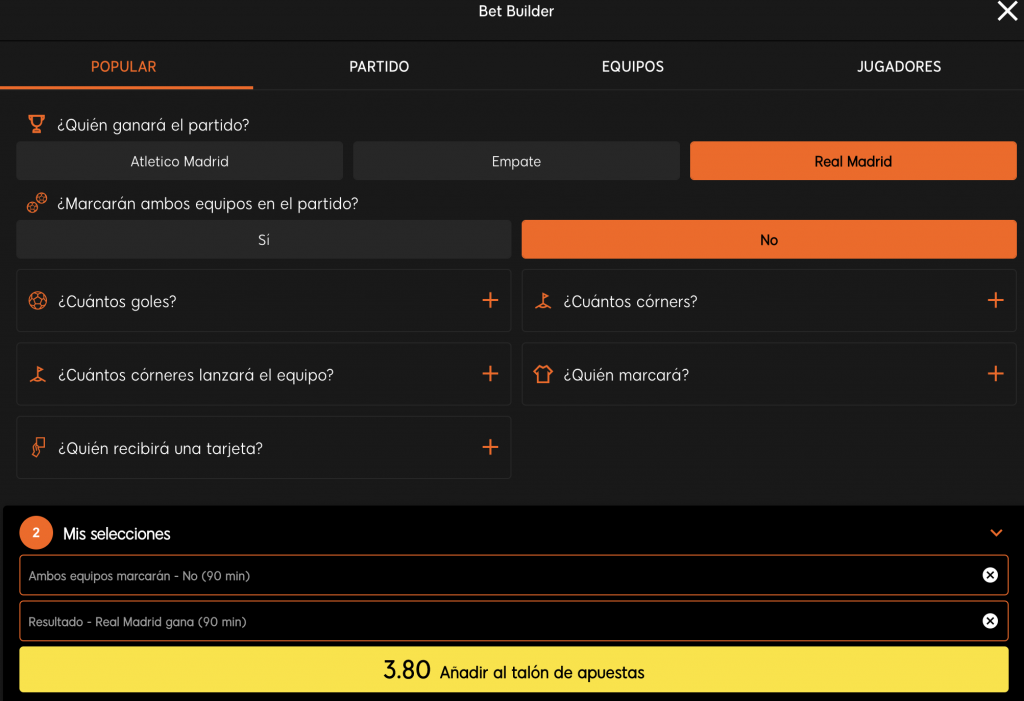Choose Sí for both teams scoring
This screenshot has height=701, width=1024.
tap(264, 240)
